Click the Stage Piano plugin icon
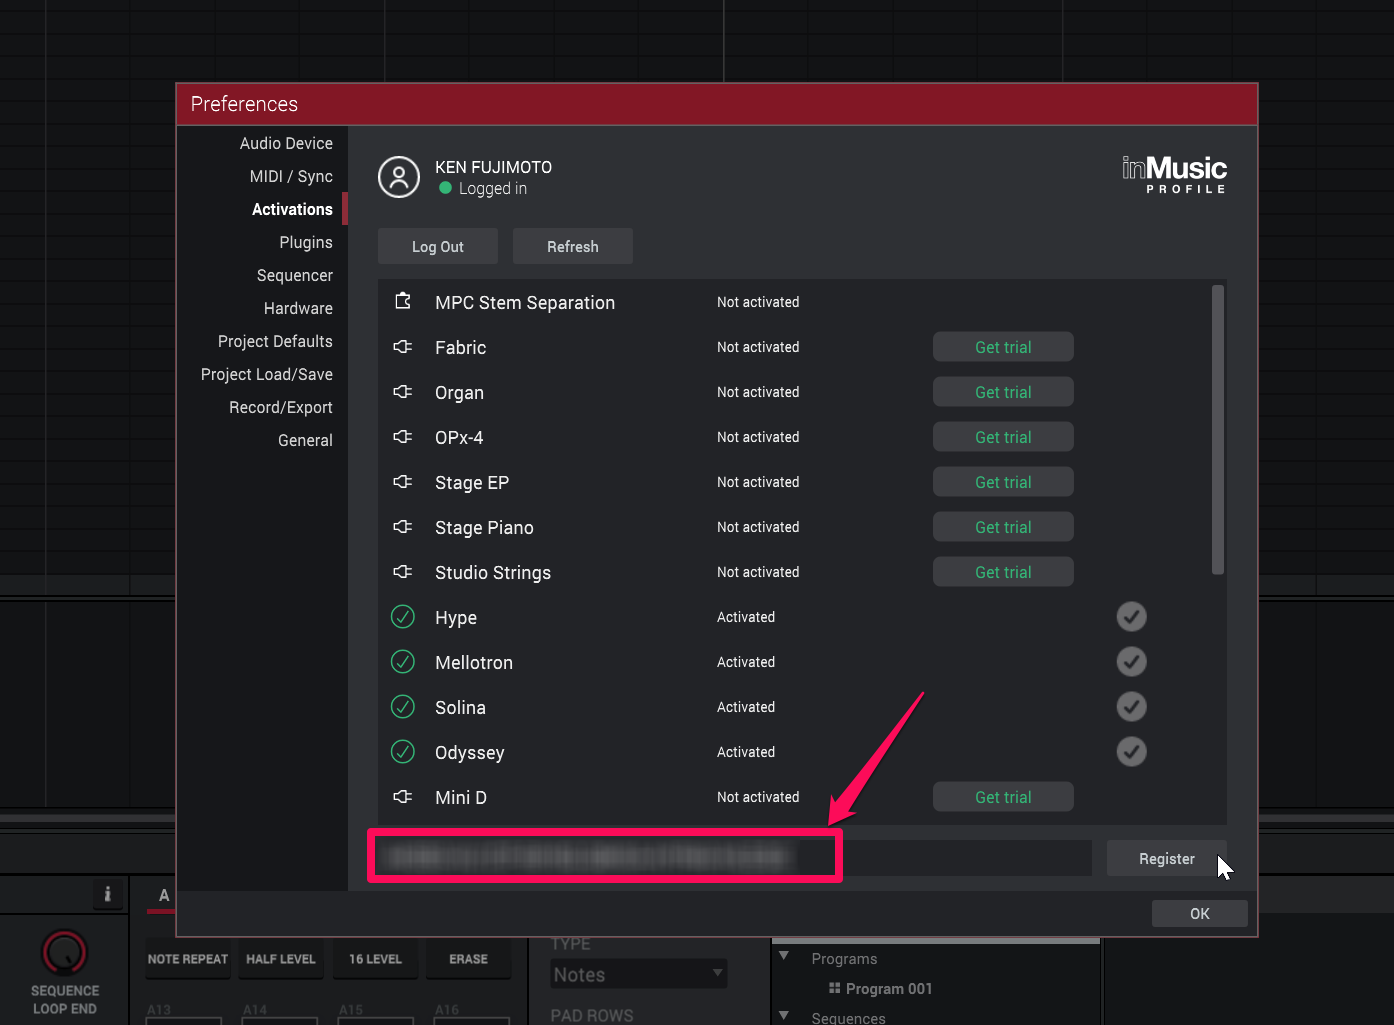 (403, 527)
